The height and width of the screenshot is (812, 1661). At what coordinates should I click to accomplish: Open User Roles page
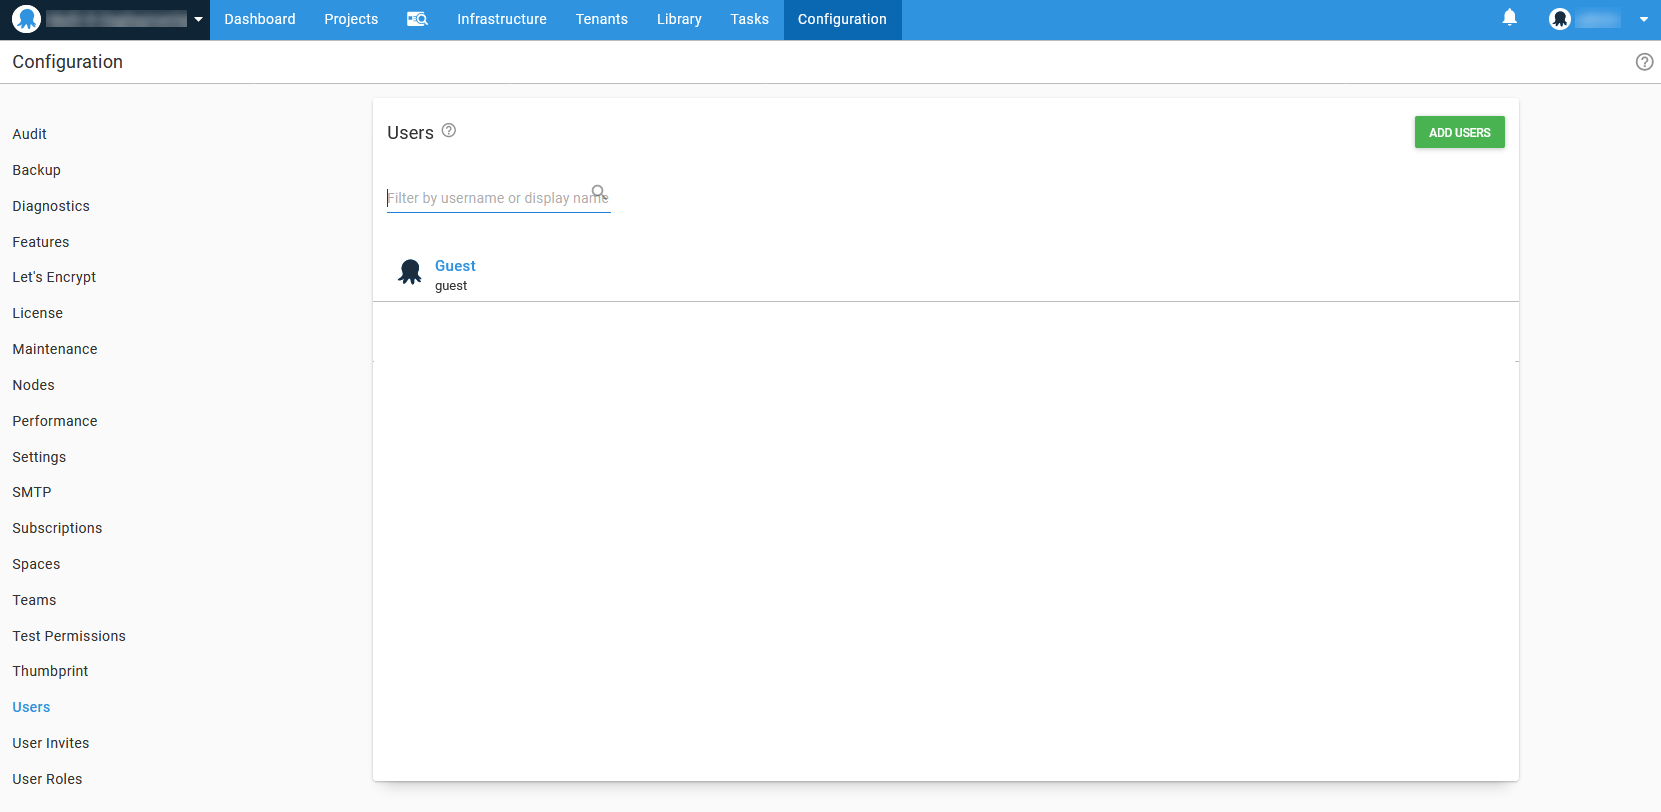pos(47,779)
